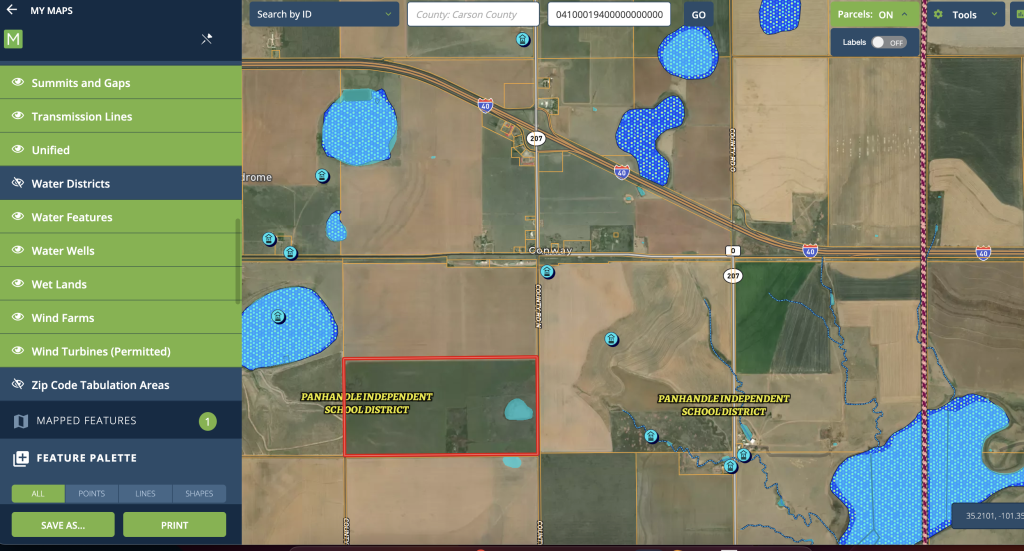The image size is (1024, 551).
Task: Select the SHAPES tab in Feature Palette
Action: click(x=199, y=494)
